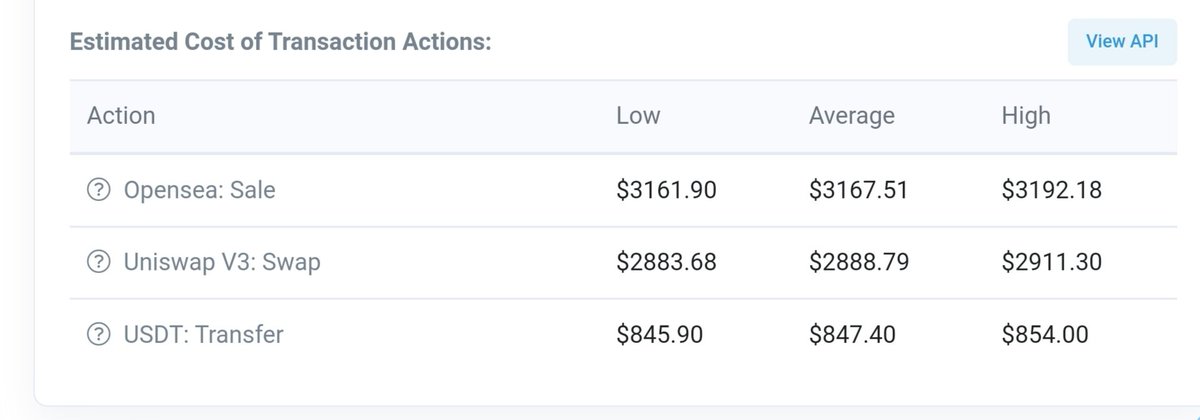Click Uniswap low cost value $2883.68
1200x420 pixels.
pos(666,262)
